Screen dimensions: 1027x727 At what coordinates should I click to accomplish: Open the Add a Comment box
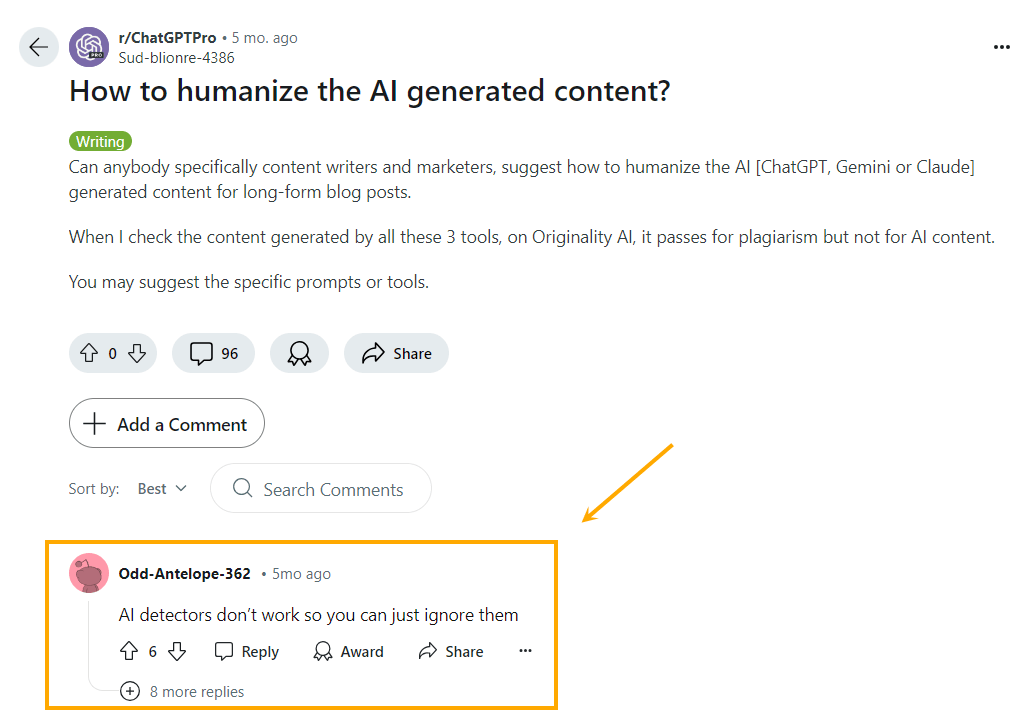(166, 423)
